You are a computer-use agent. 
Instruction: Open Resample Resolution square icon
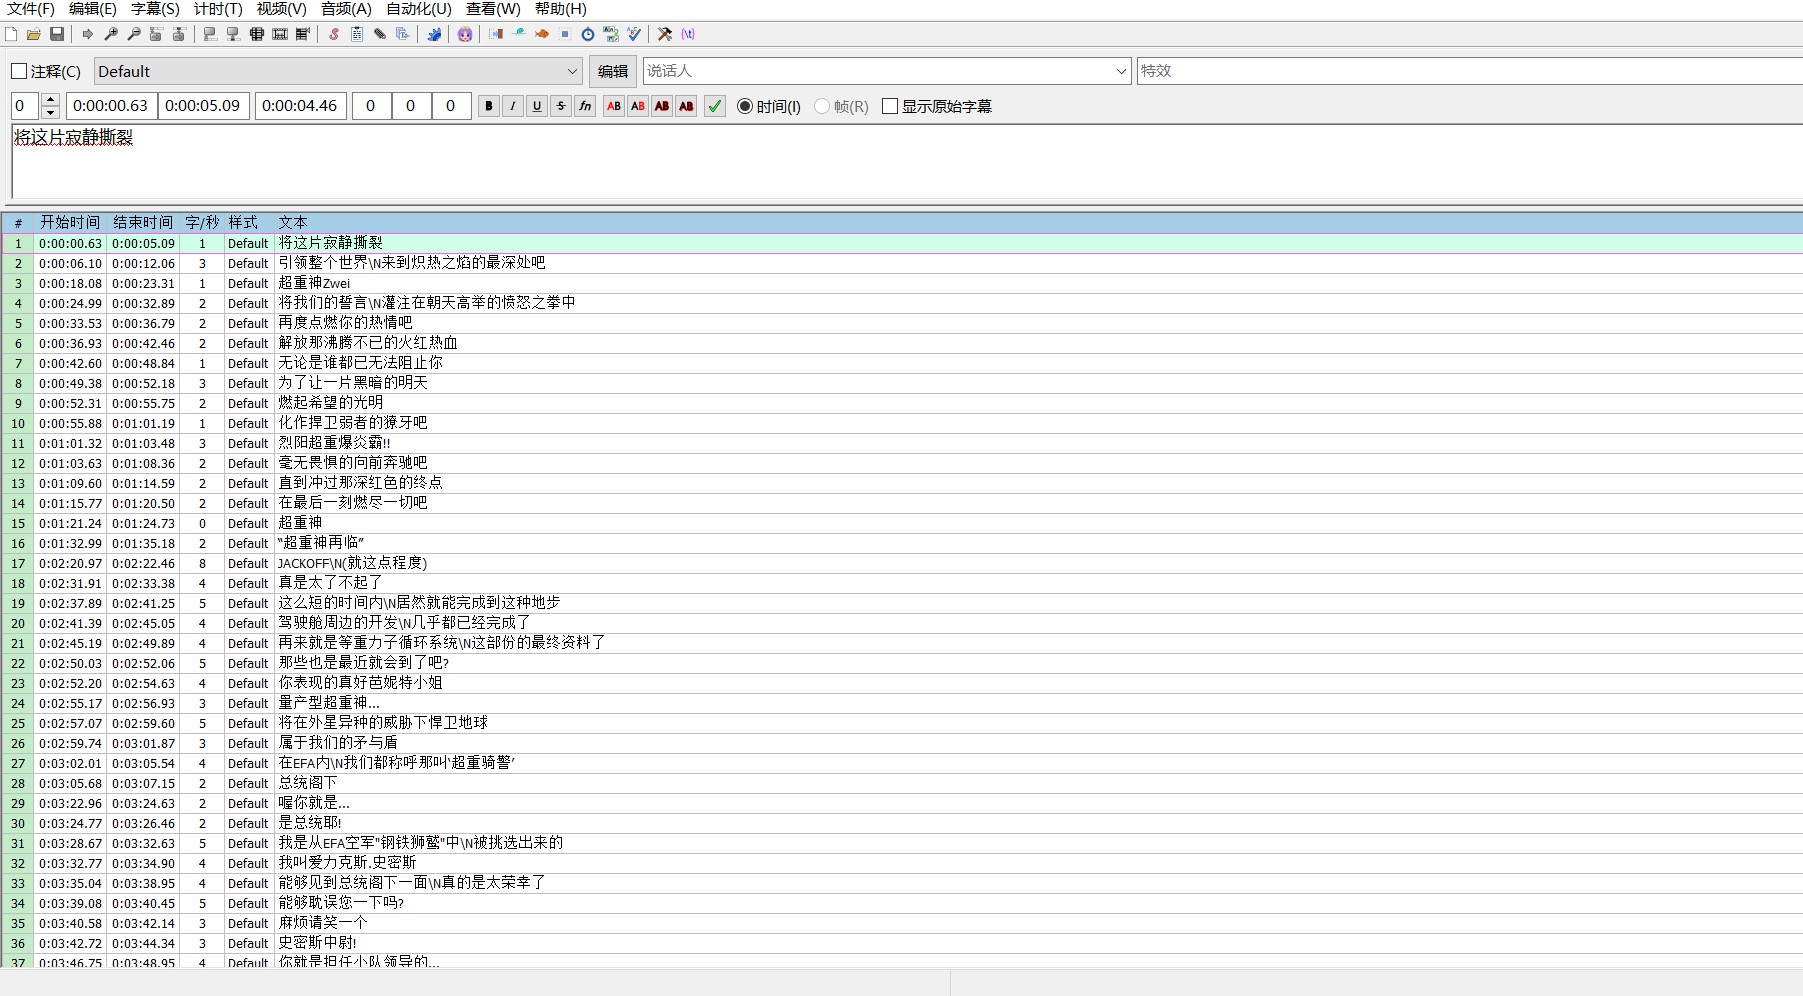pyautogui.click(x=565, y=34)
